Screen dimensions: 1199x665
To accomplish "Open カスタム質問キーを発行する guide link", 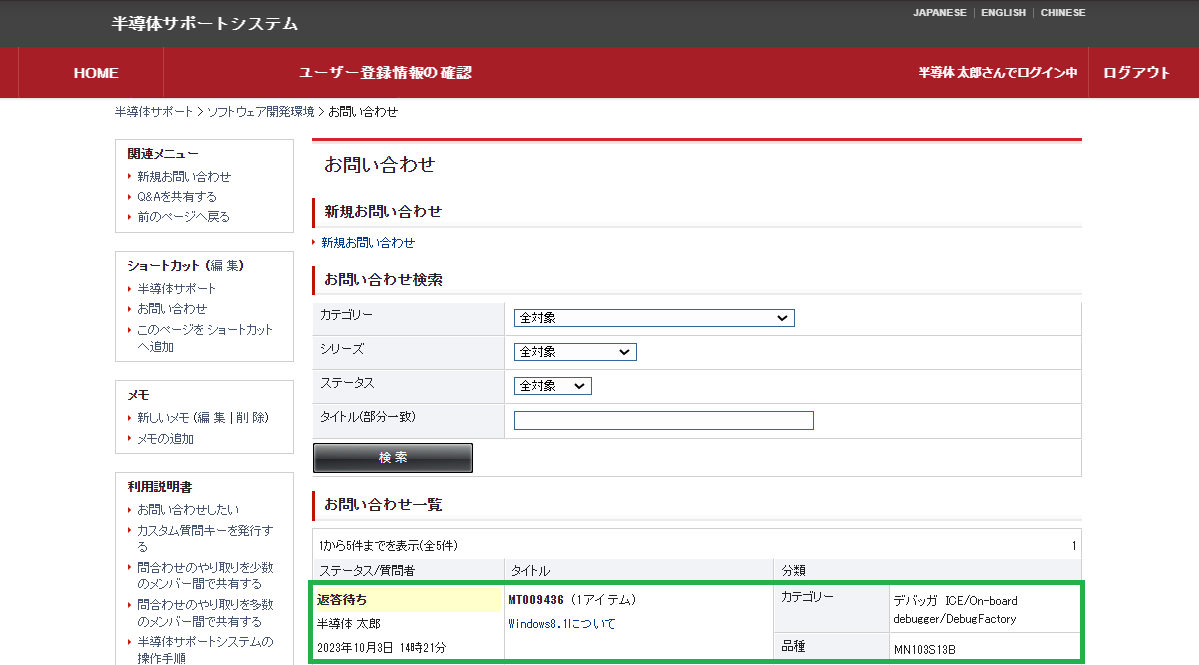I will click(x=205, y=538).
